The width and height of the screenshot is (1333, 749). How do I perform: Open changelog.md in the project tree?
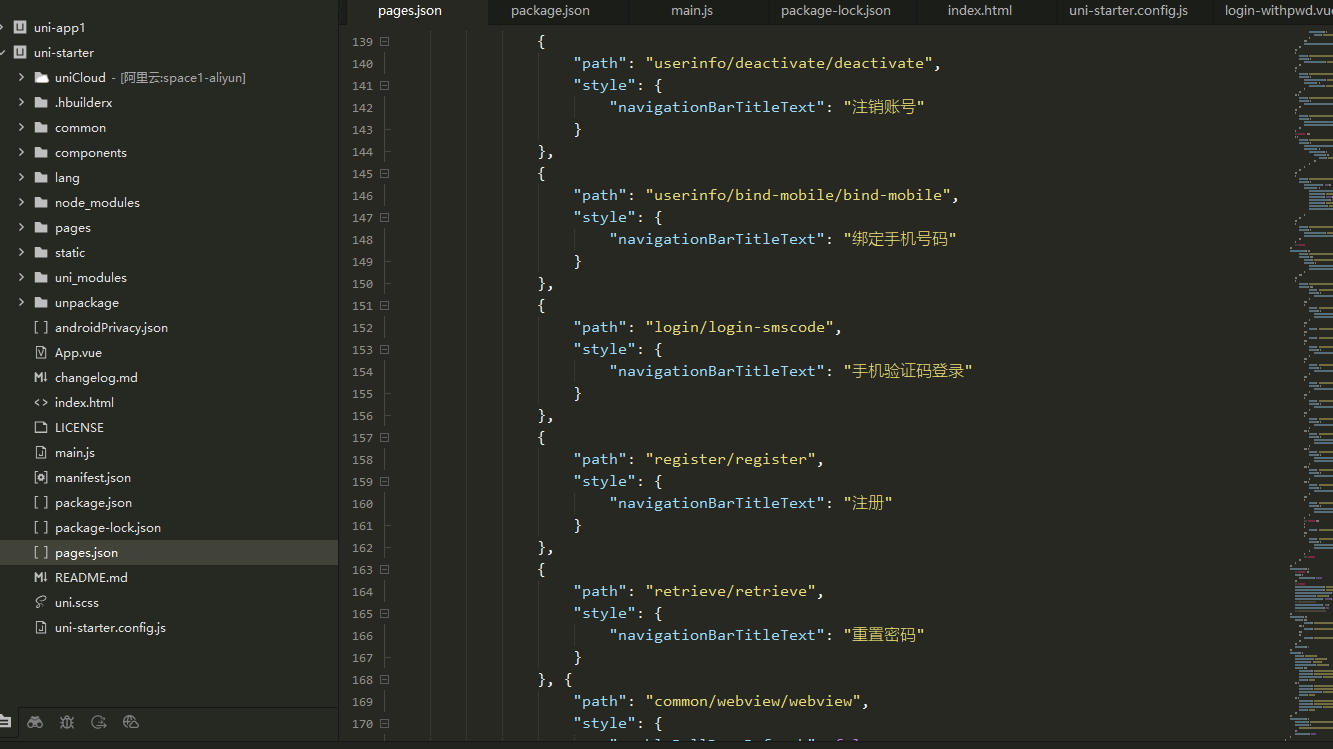coord(96,378)
